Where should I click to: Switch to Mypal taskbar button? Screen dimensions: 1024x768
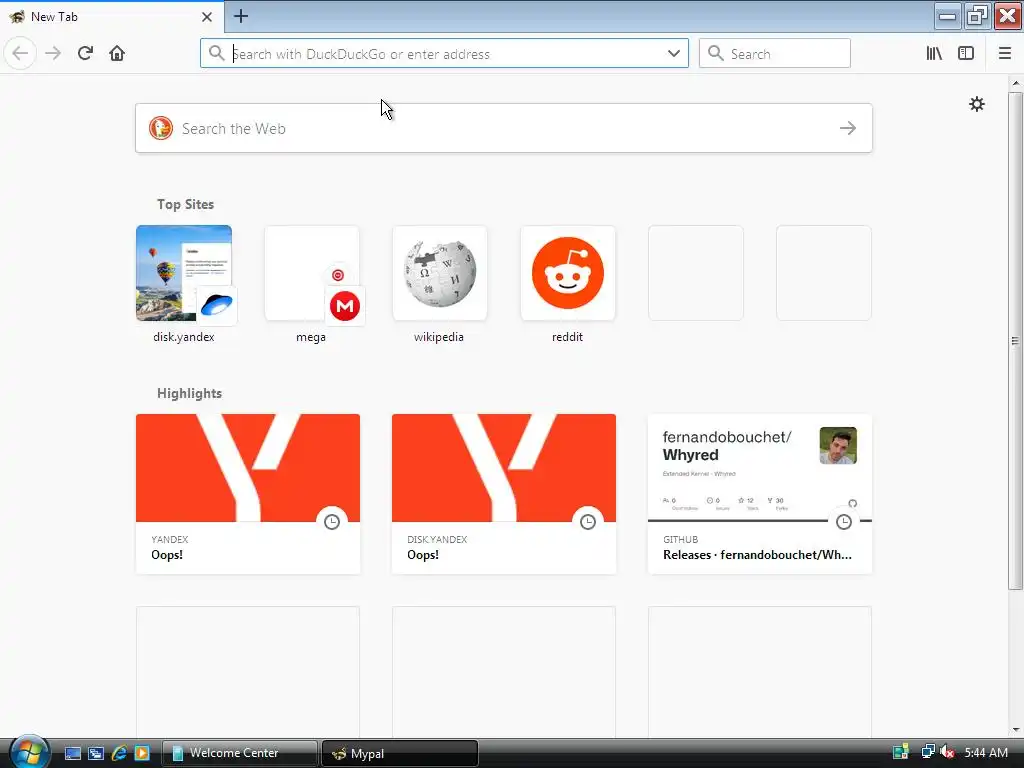click(x=400, y=753)
